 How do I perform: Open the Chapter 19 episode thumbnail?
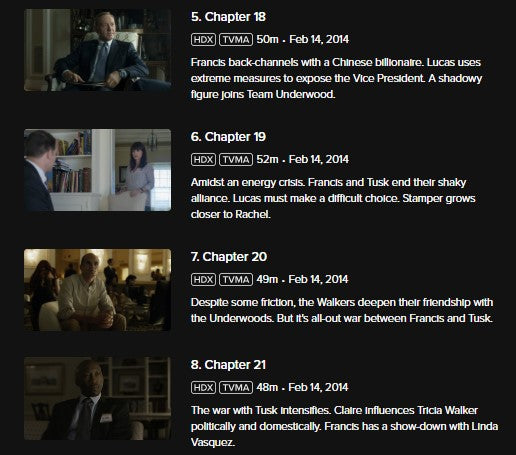[x=97, y=170]
